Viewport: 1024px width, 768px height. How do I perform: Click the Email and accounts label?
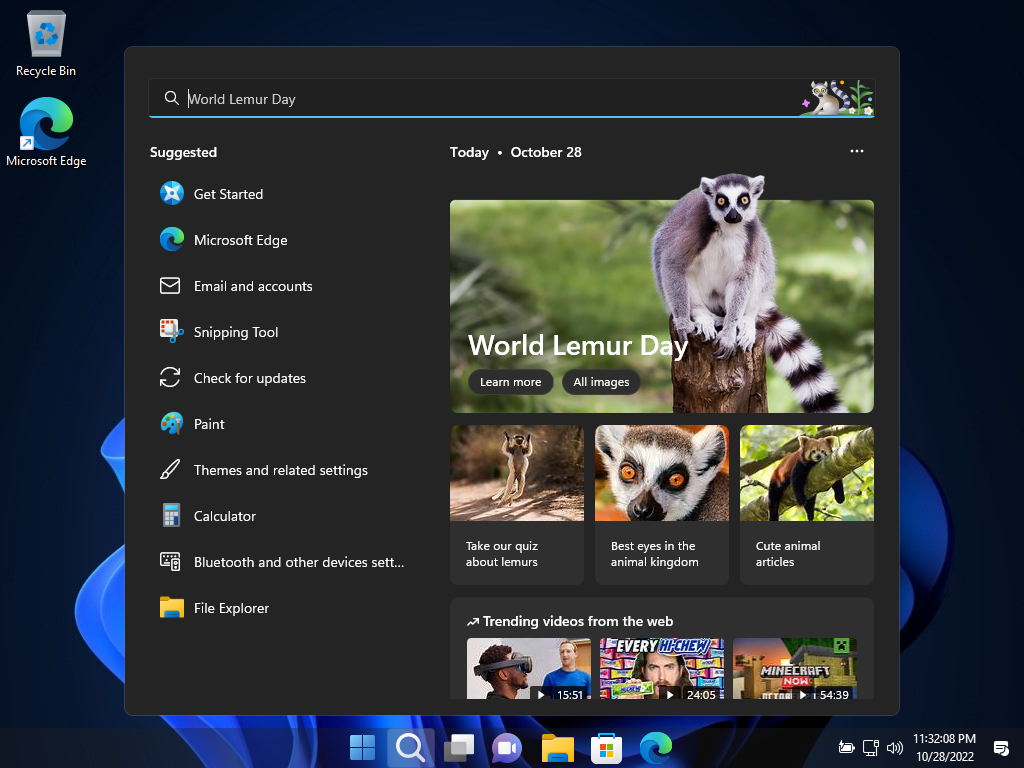click(x=253, y=286)
